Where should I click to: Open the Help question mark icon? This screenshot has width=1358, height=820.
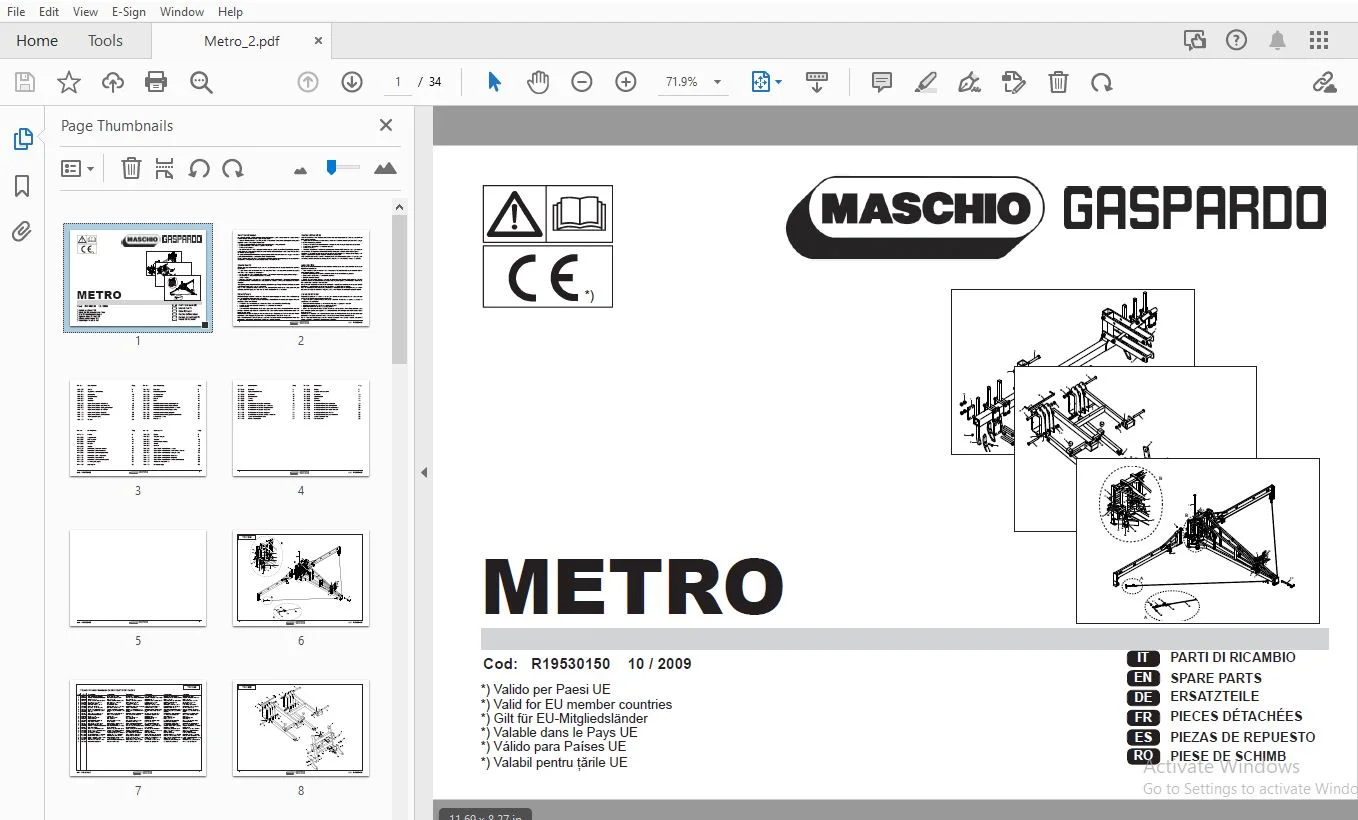(1236, 40)
